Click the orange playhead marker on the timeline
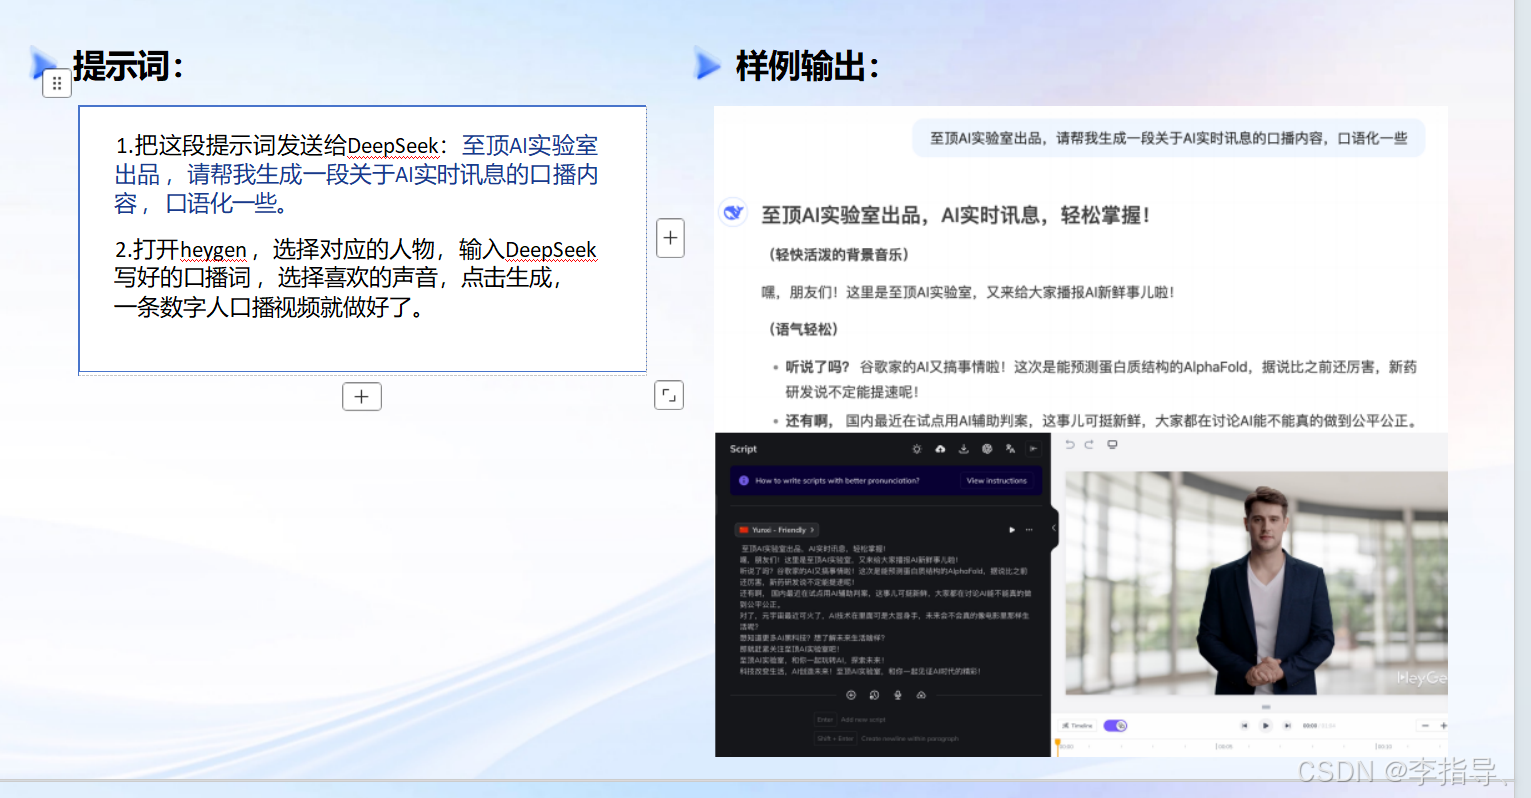The height and width of the screenshot is (798, 1531). 1058,743
